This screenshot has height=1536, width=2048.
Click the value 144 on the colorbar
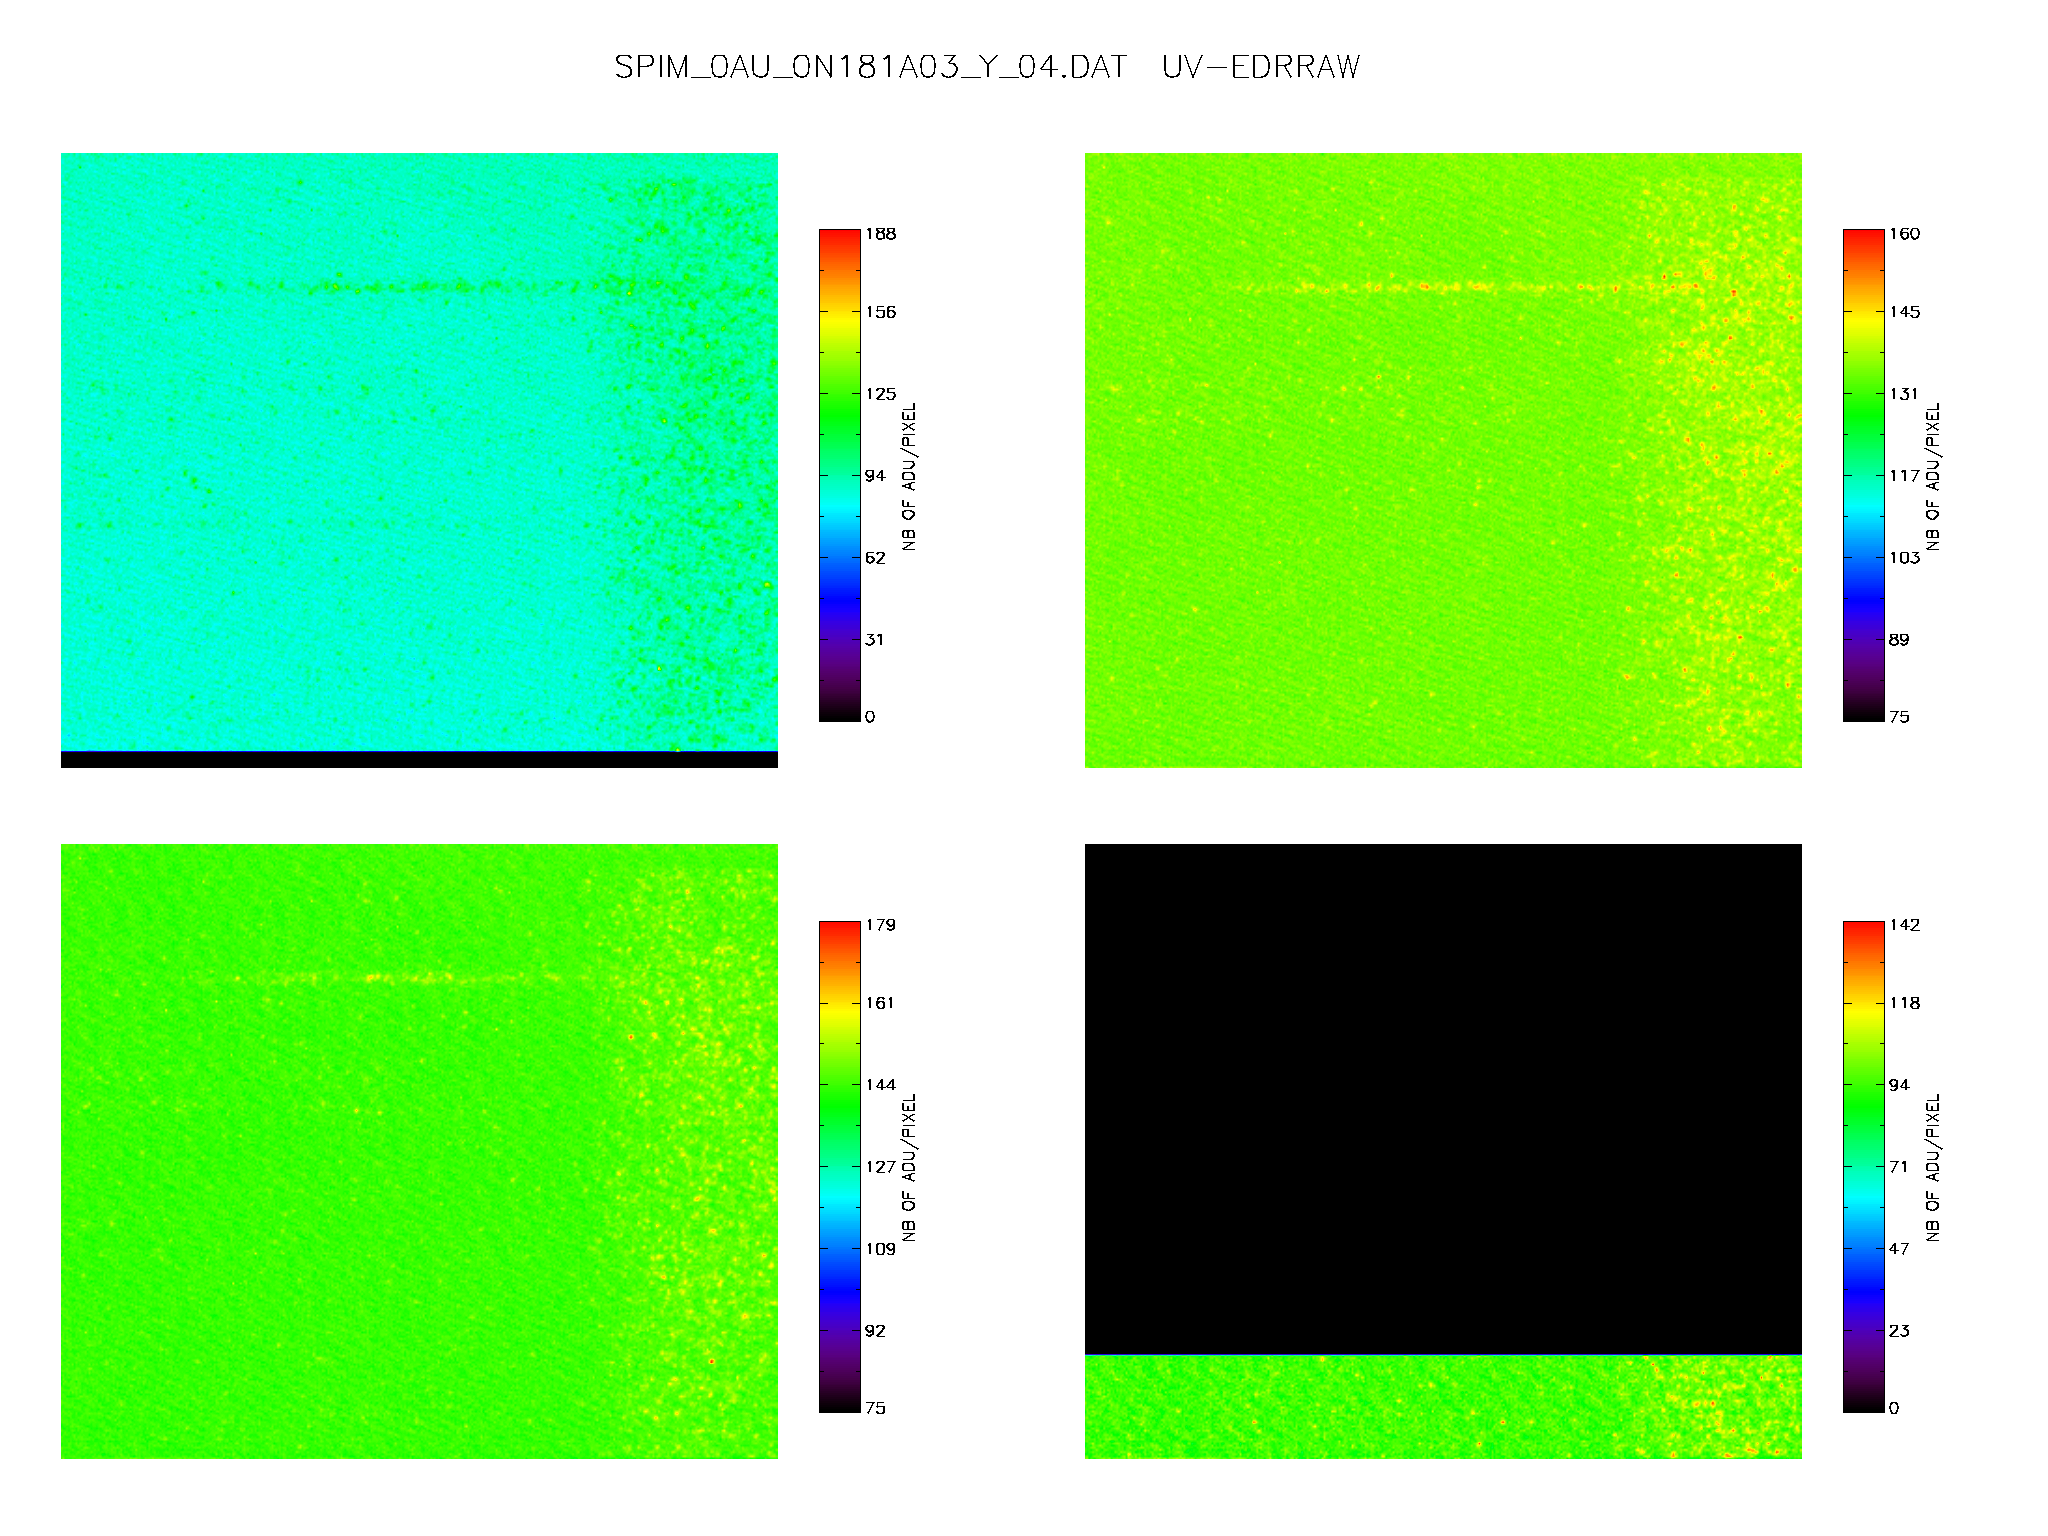click(881, 1085)
